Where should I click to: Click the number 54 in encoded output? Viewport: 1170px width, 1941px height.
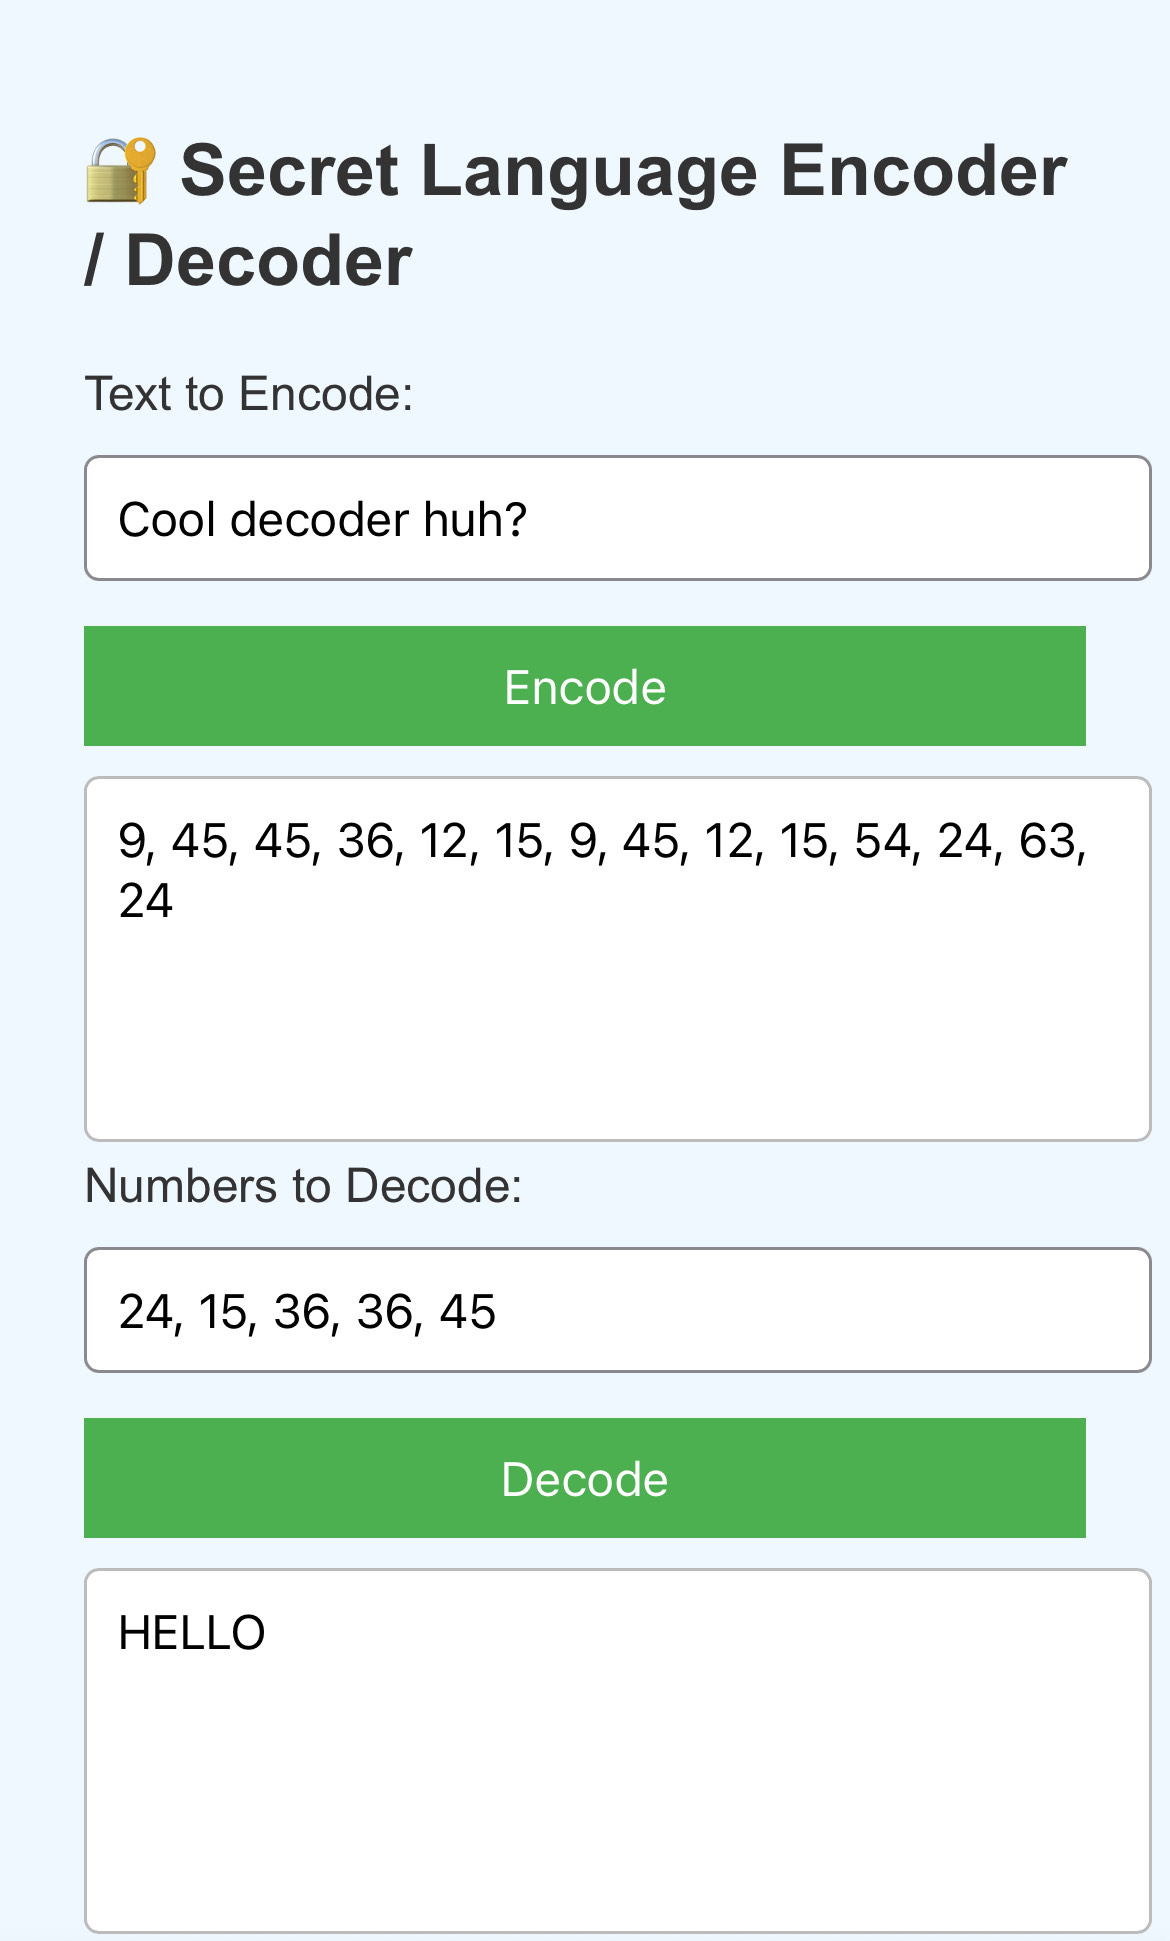881,841
